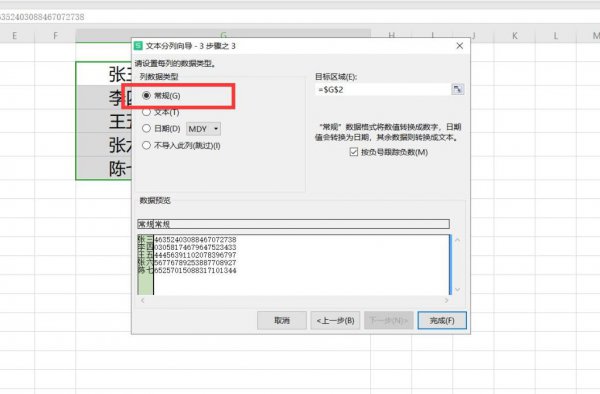Close the 文本分列向导 dialog
The height and width of the screenshot is (394, 600).
pyautogui.click(x=460, y=46)
